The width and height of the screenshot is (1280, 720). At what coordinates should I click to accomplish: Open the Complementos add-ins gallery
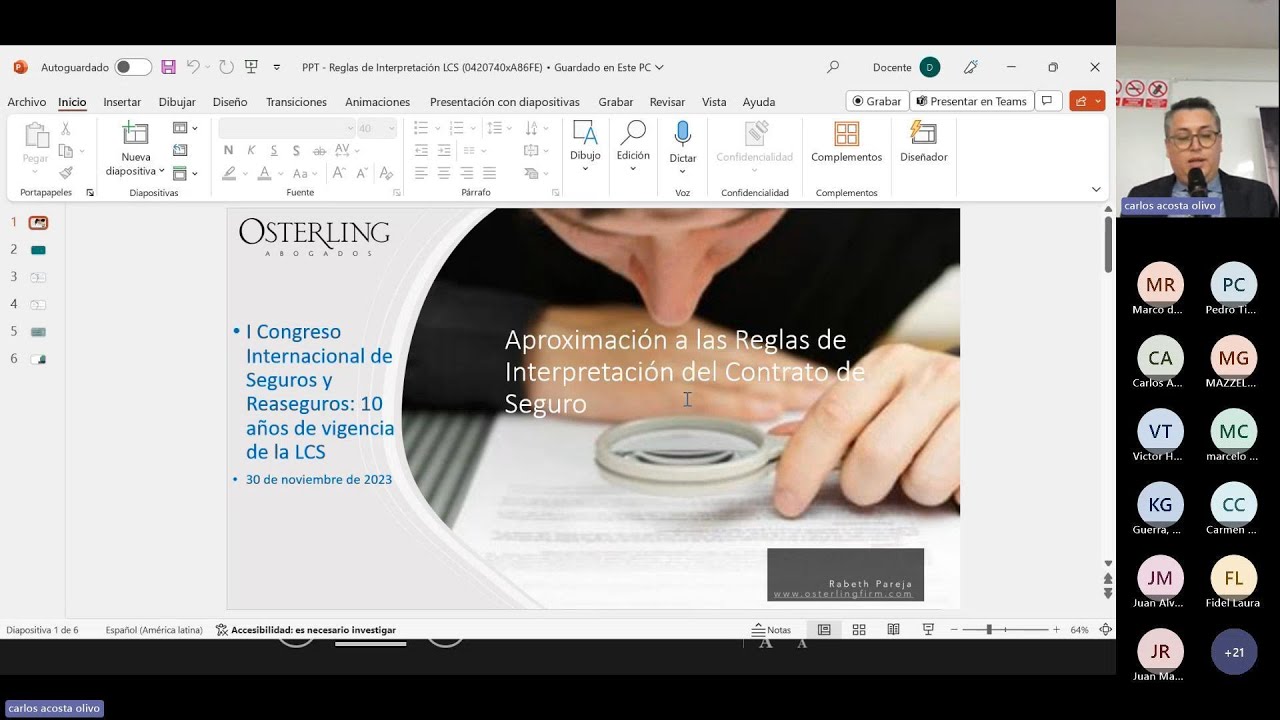click(846, 142)
